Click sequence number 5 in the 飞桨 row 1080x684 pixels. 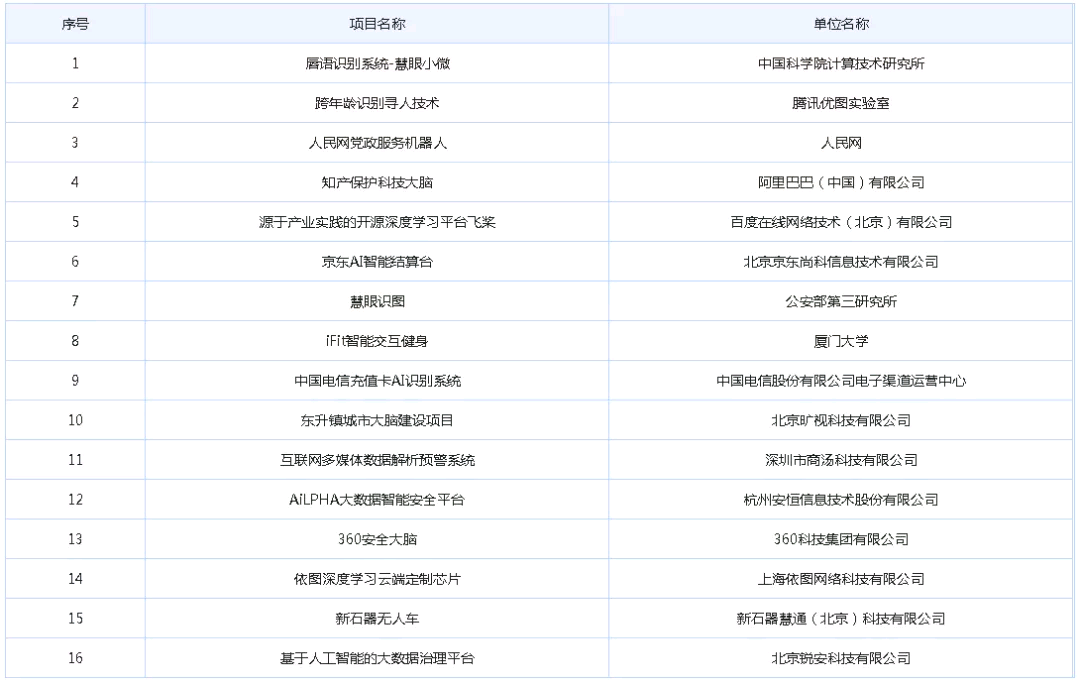pyautogui.click(x=75, y=222)
